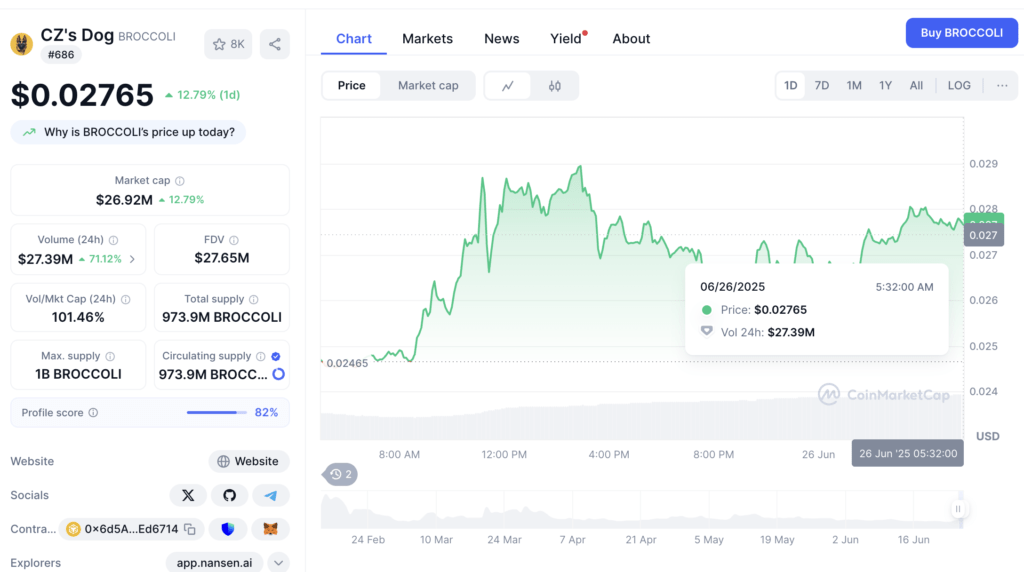Expand the Explorers dropdown chevron
Screen dimensions: 1024x572
point(278,563)
